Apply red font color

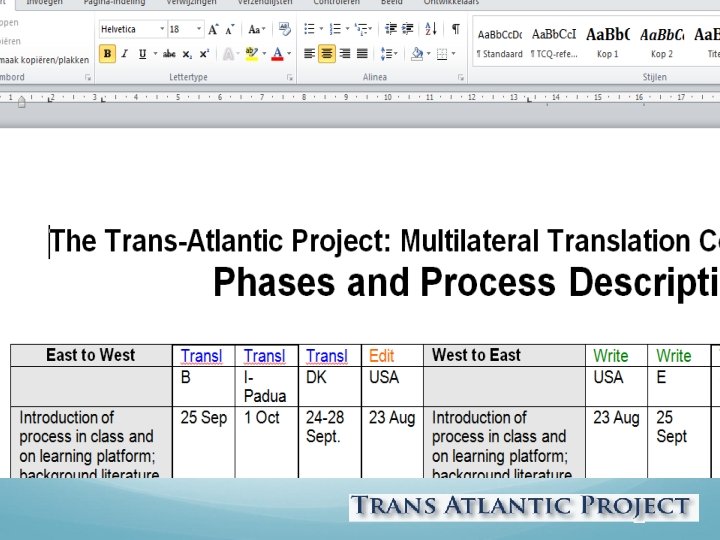point(277,54)
